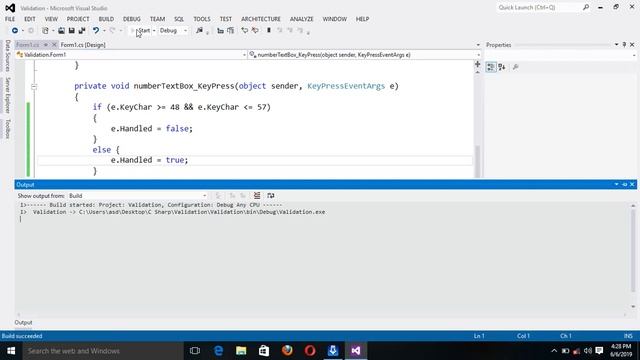Click the Find in Files icon after Debug
640x360 pixels.
(200, 31)
